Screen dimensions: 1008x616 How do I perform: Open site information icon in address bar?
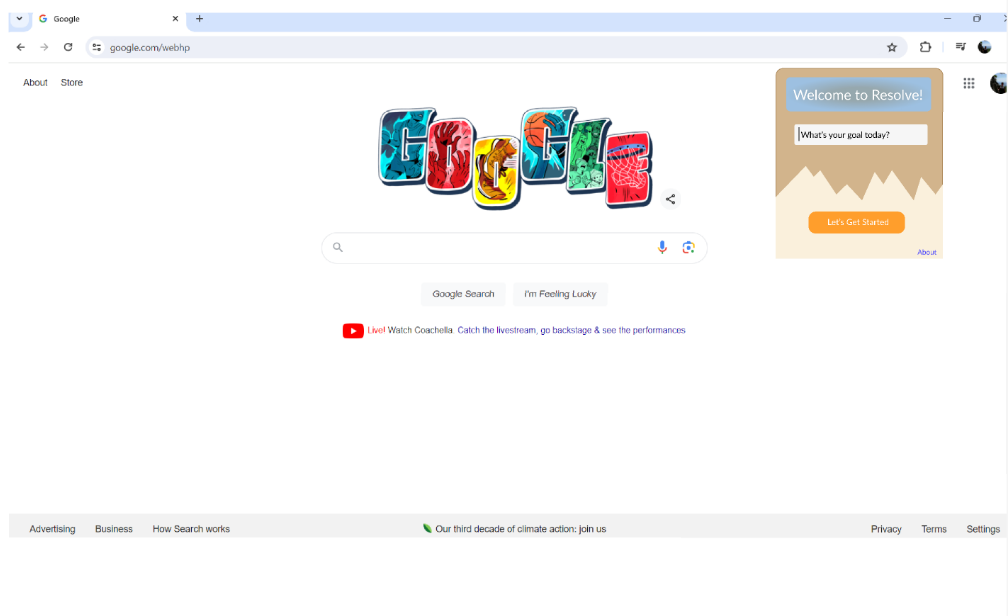pyautogui.click(x=96, y=47)
